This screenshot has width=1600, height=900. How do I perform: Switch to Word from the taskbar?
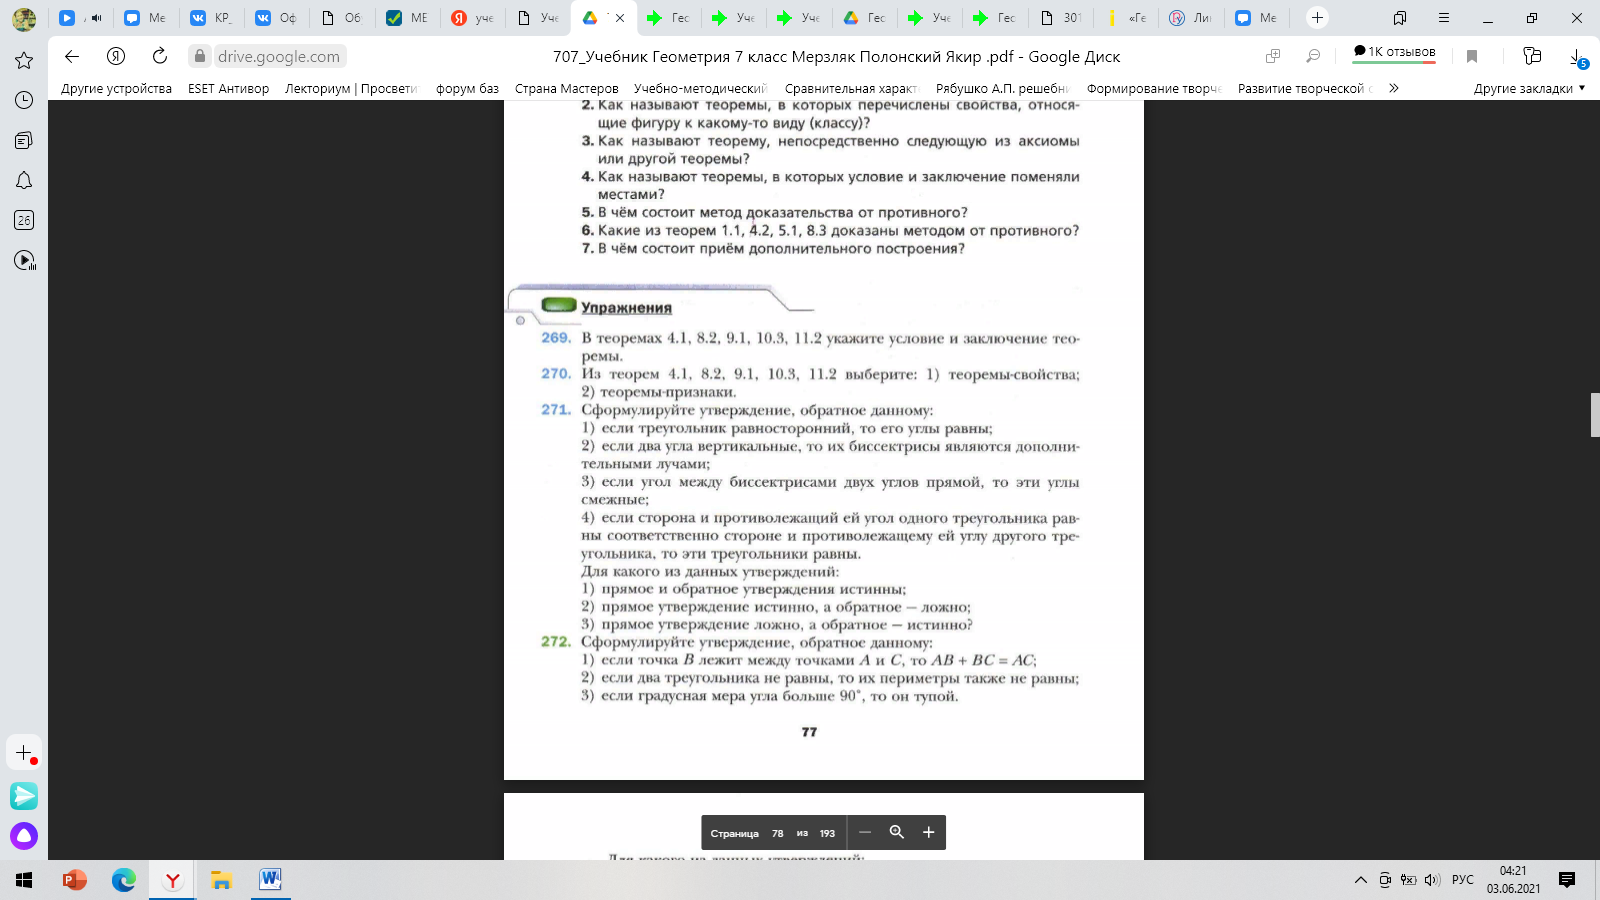pyautogui.click(x=270, y=880)
